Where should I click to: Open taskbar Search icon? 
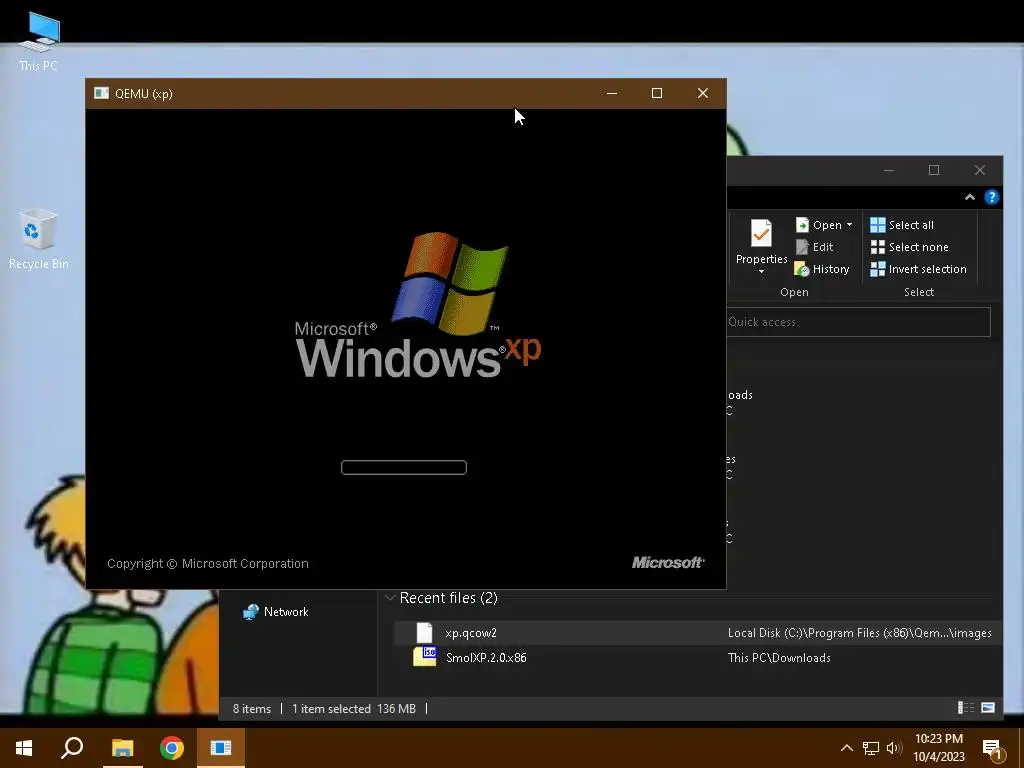tap(72, 748)
